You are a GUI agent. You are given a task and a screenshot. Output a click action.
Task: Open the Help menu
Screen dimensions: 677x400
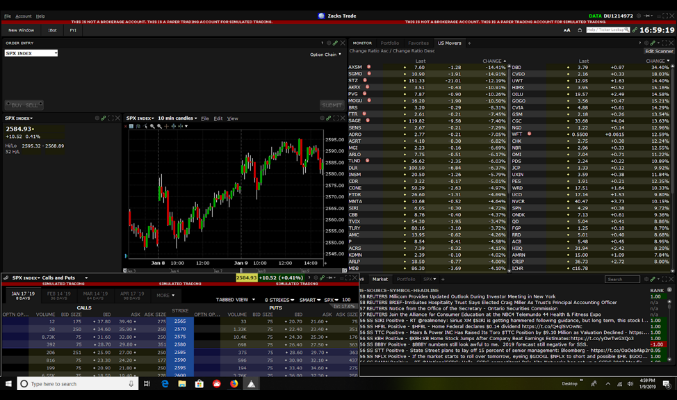coord(40,16)
